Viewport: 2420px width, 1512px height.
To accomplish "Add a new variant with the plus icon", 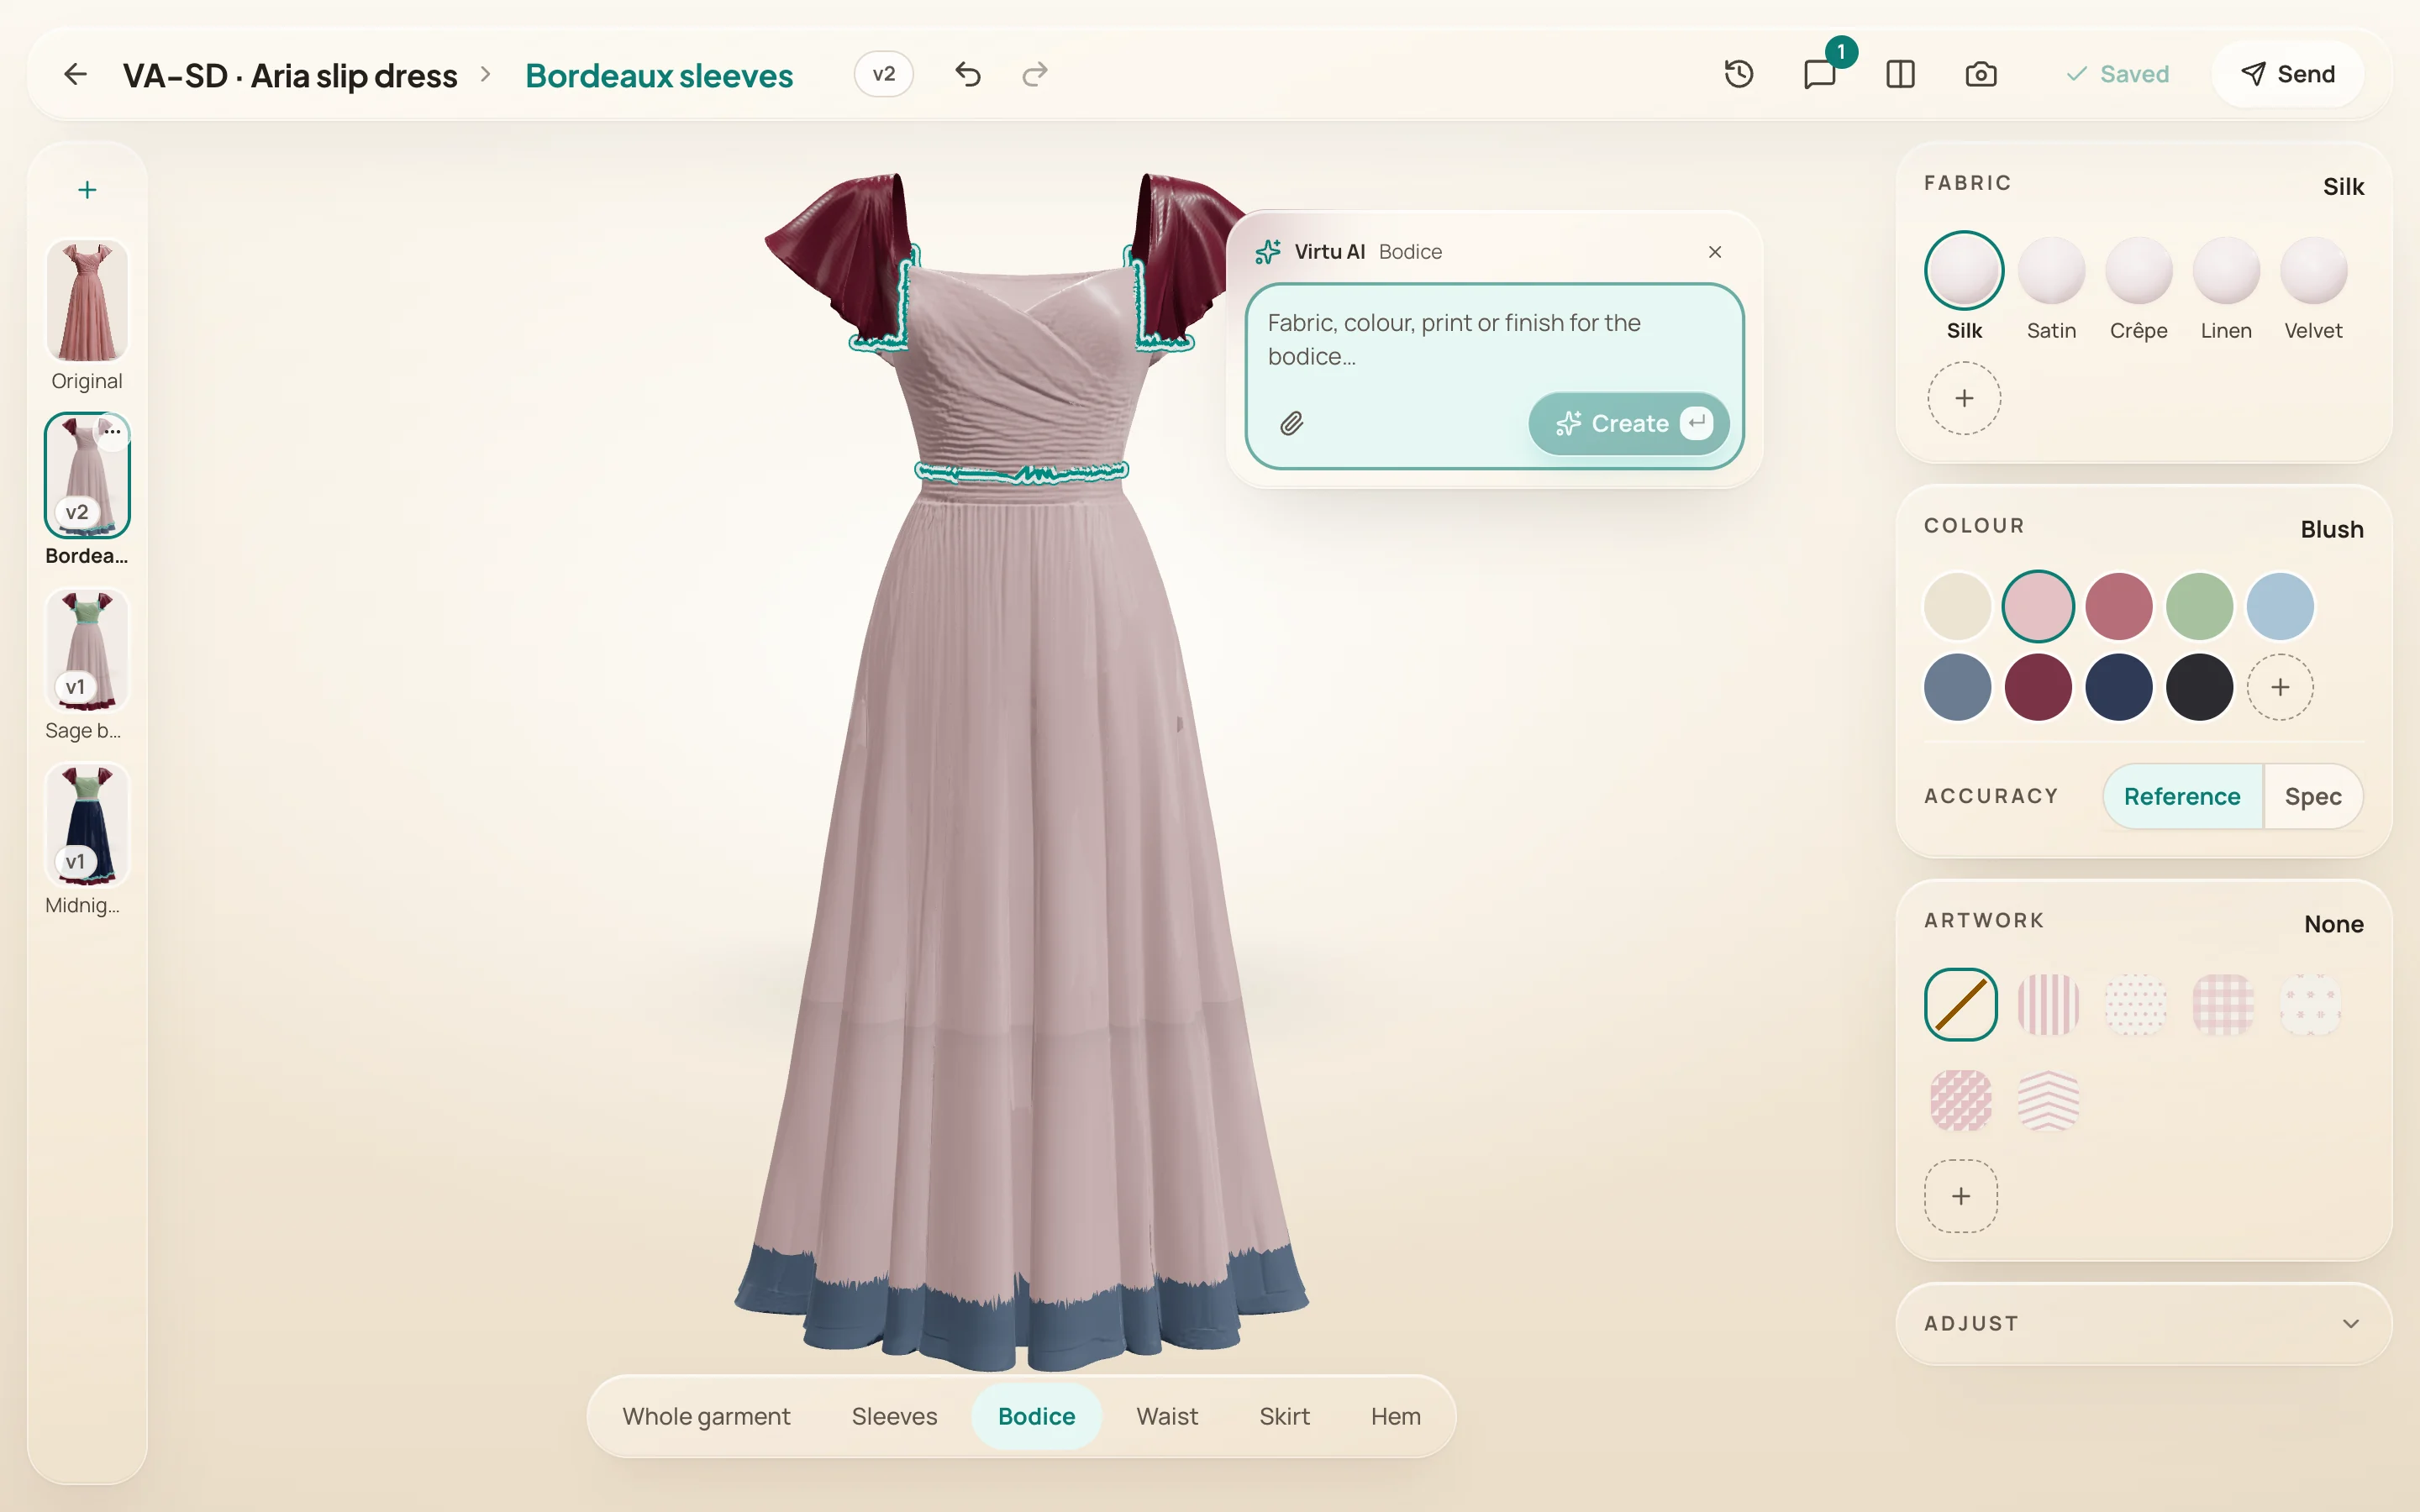I will [x=87, y=190].
